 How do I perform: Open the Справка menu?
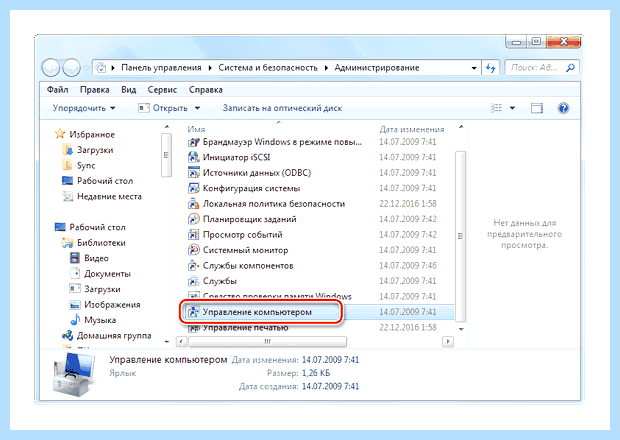coord(206,90)
